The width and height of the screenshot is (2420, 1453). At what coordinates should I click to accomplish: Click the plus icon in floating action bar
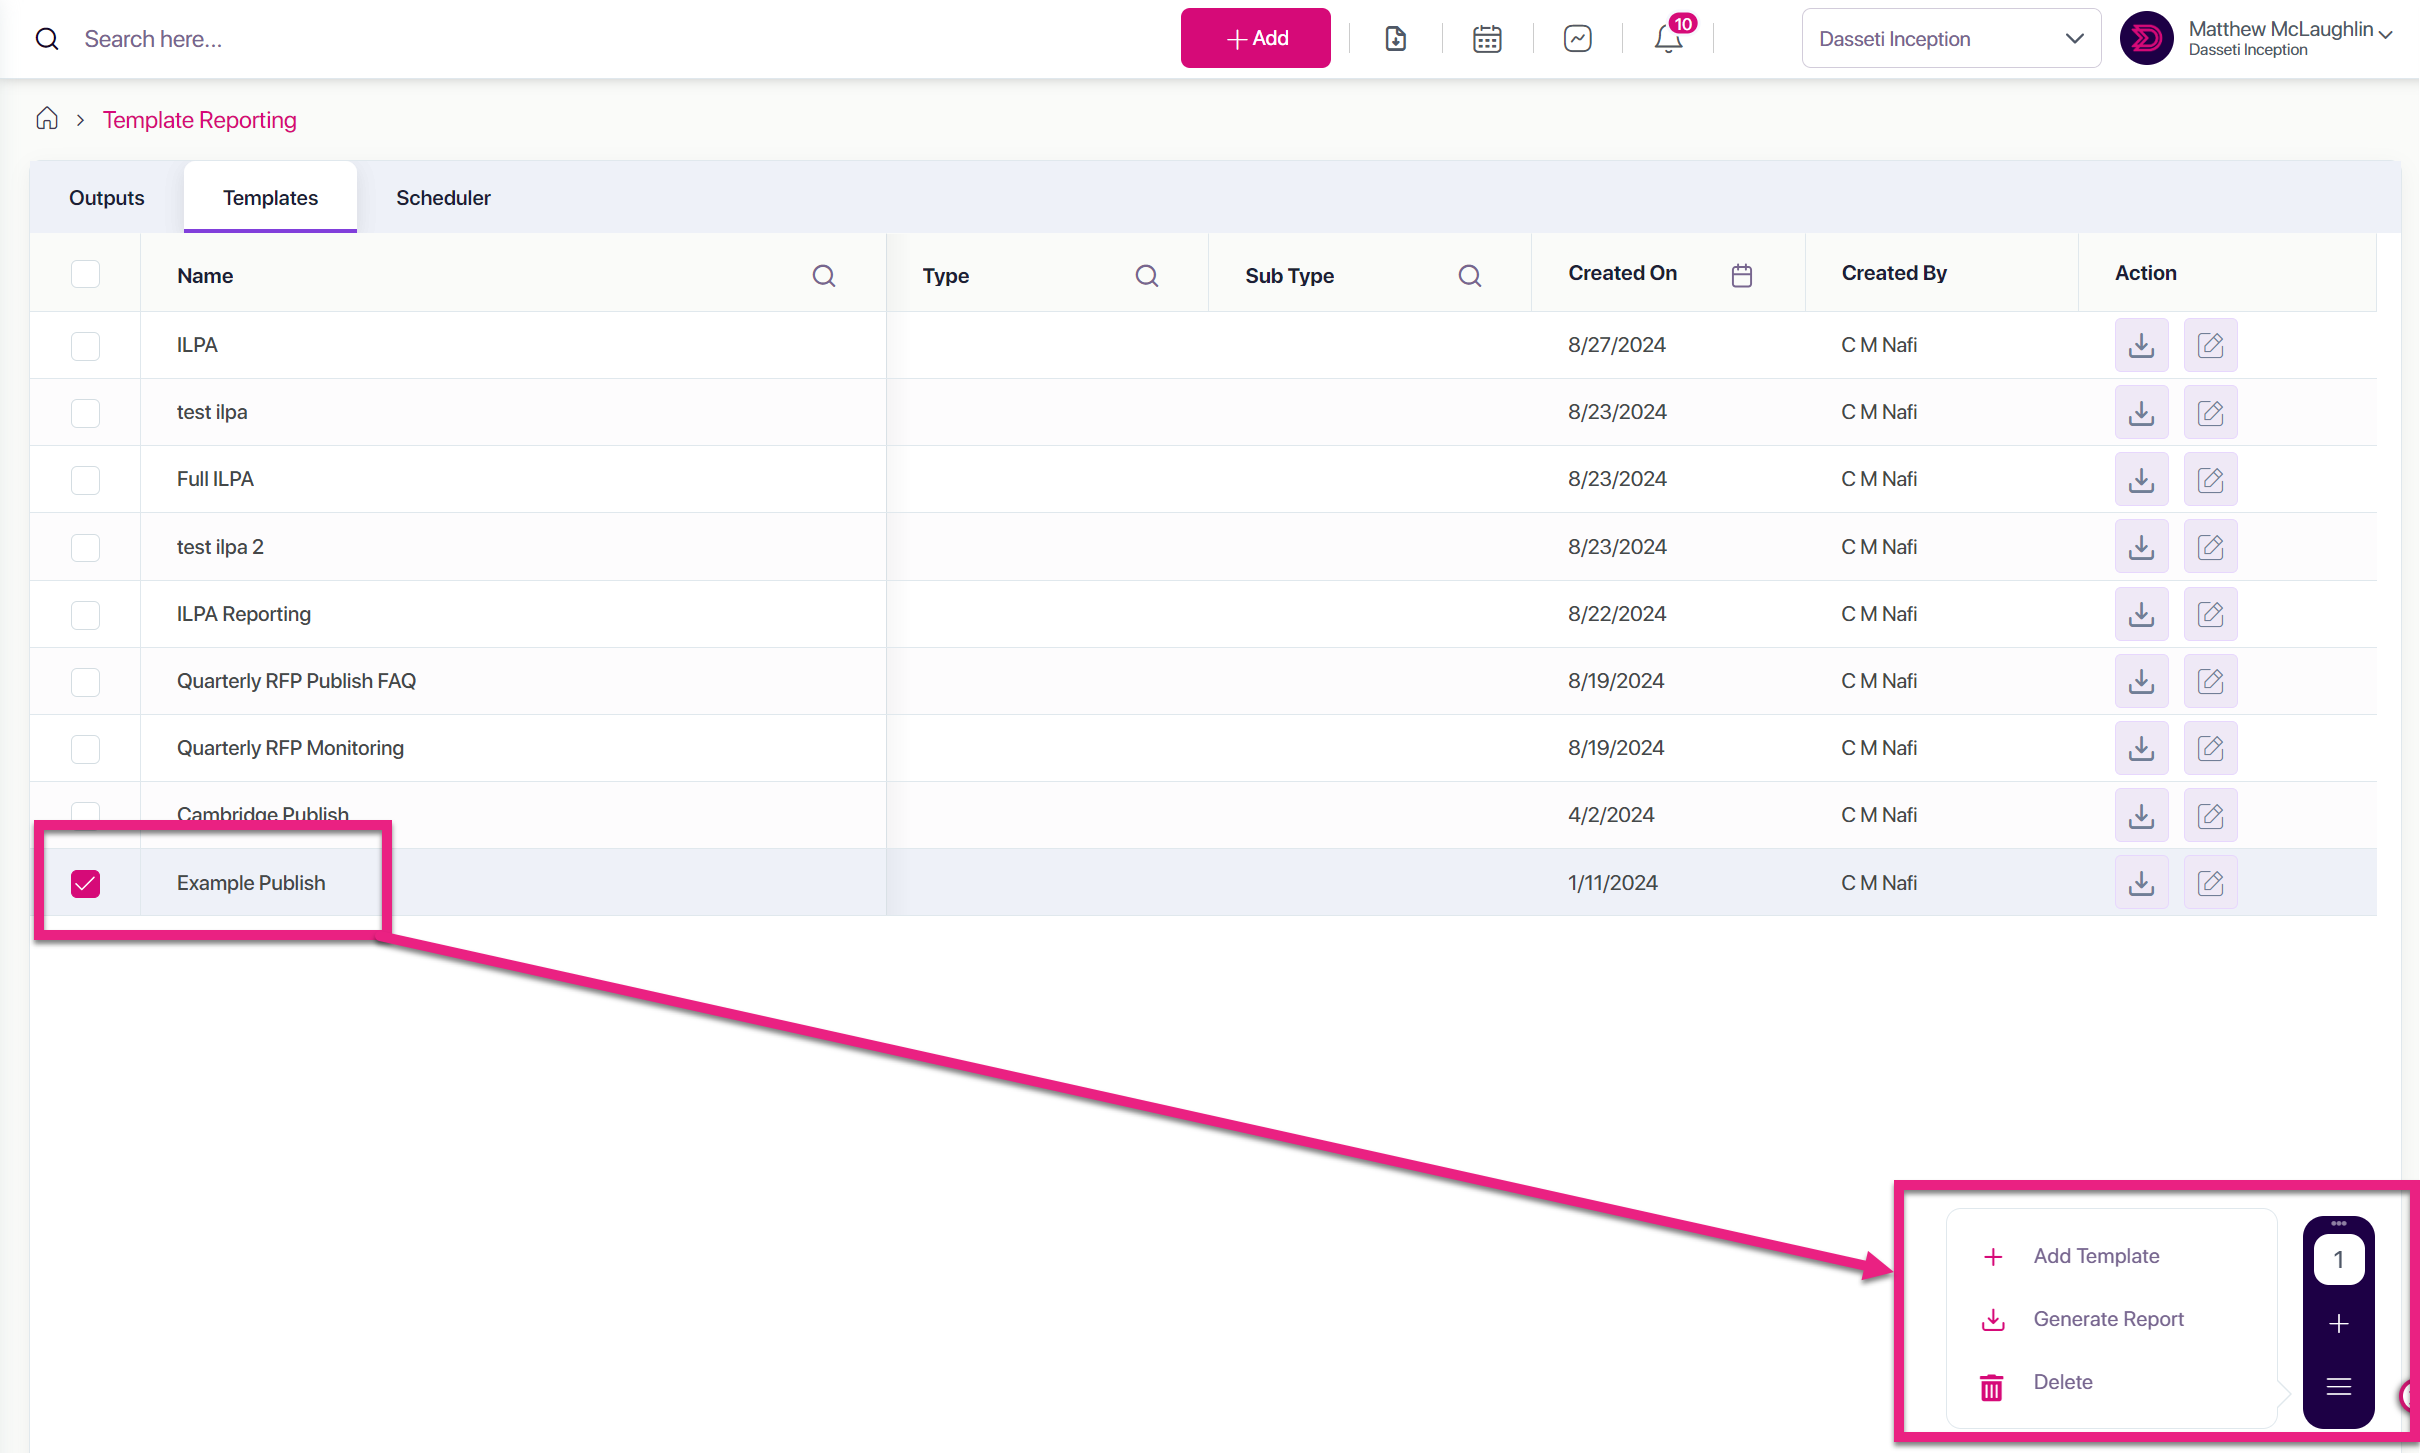pyautogui.click(x=2338, y=1324)
